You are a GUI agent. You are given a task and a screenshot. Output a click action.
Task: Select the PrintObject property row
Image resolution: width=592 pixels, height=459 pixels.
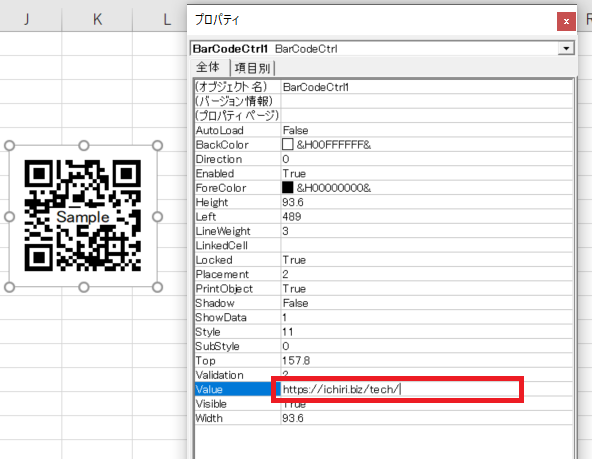(x=384, y=288)
